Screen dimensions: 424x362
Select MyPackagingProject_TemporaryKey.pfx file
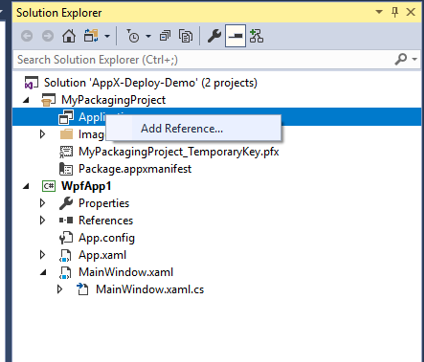click(x=179, y=152)
